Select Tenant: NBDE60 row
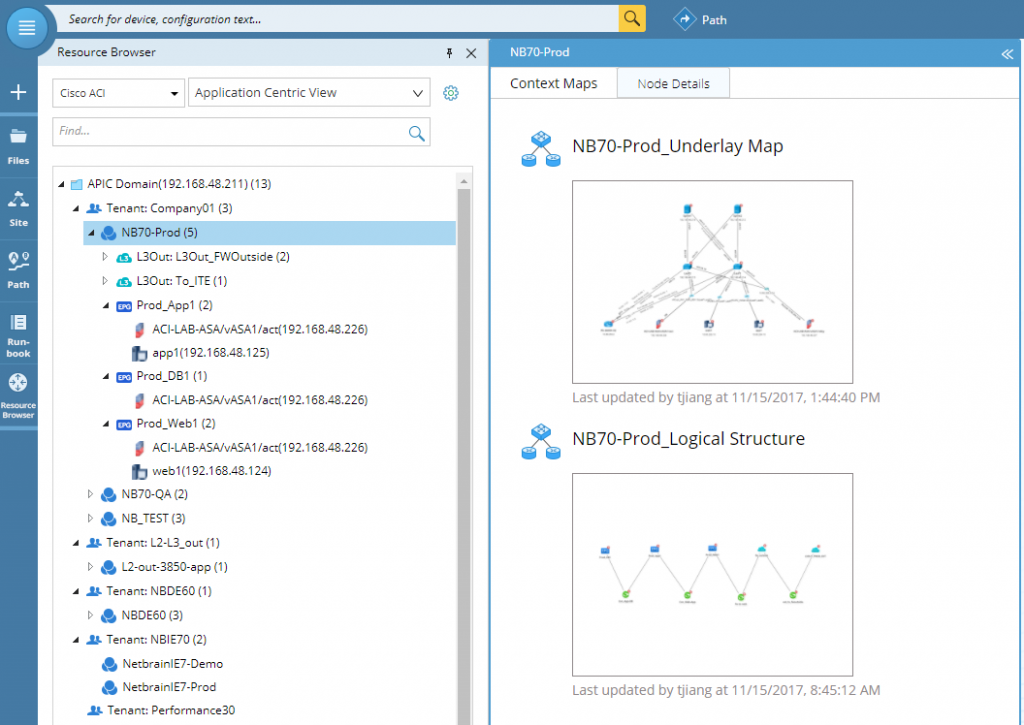This screenshot has width=1024, height=725. point(159,591)
